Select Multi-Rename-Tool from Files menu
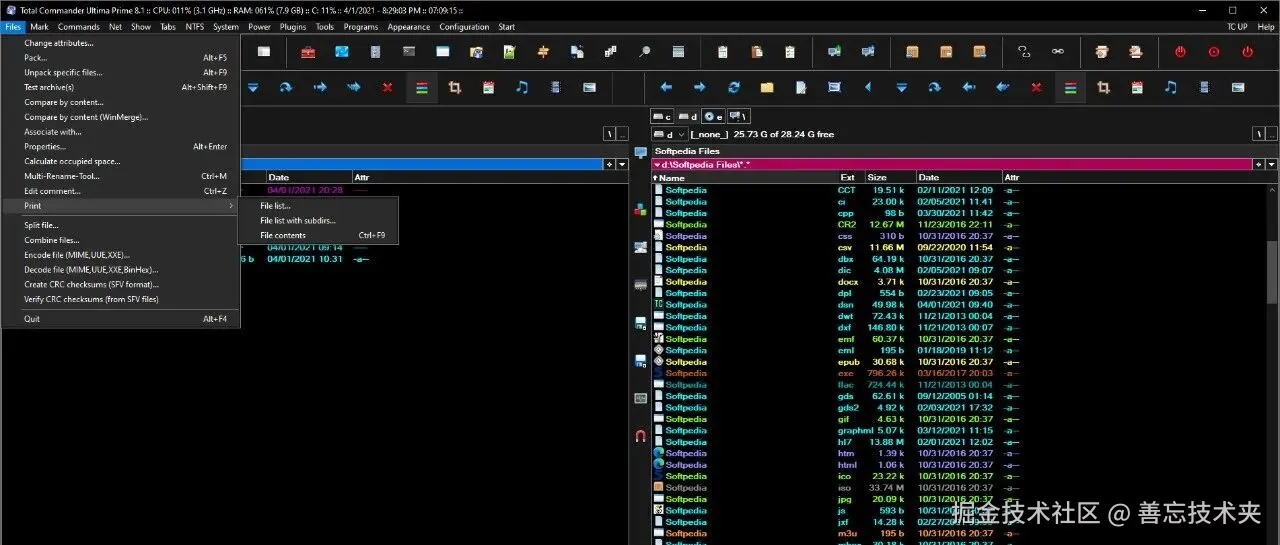The height and width of the screenshot is (545, 1280). [x=120, y=176]
